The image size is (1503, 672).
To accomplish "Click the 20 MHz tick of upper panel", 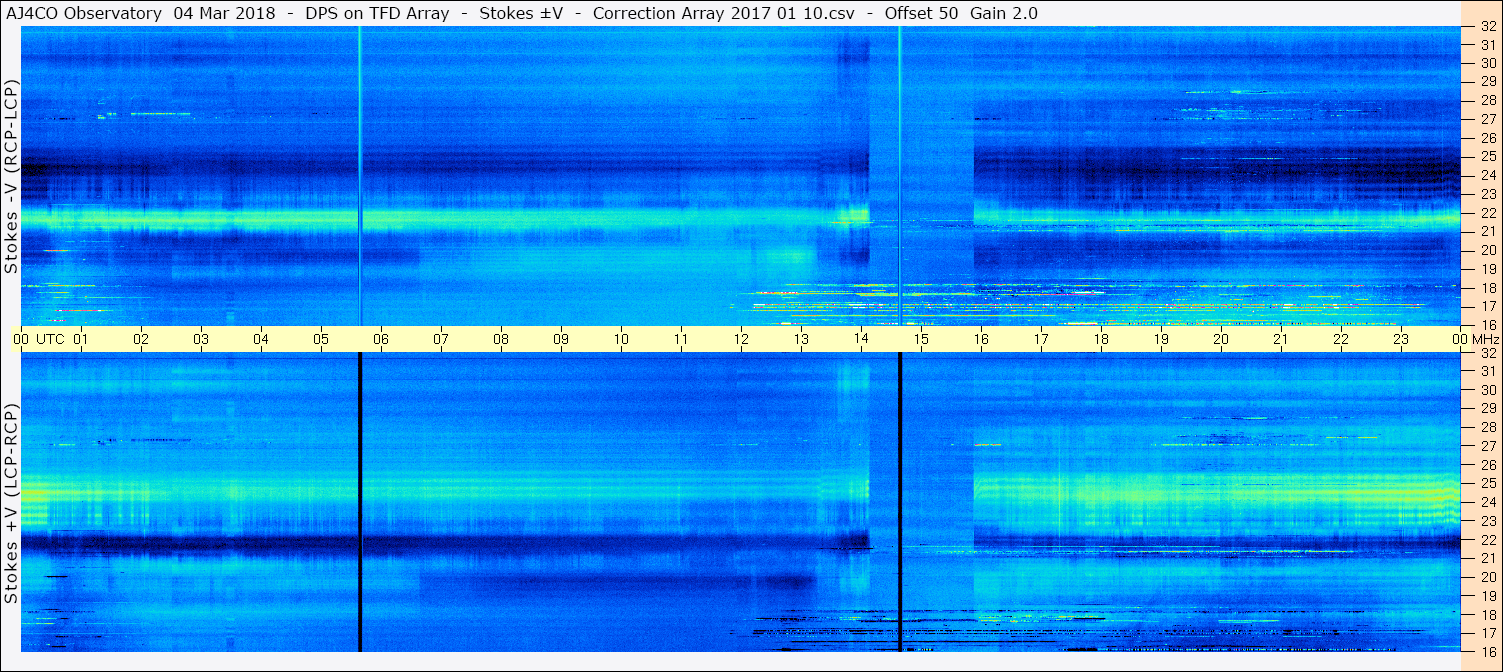I will click(x=1488, y=250).
